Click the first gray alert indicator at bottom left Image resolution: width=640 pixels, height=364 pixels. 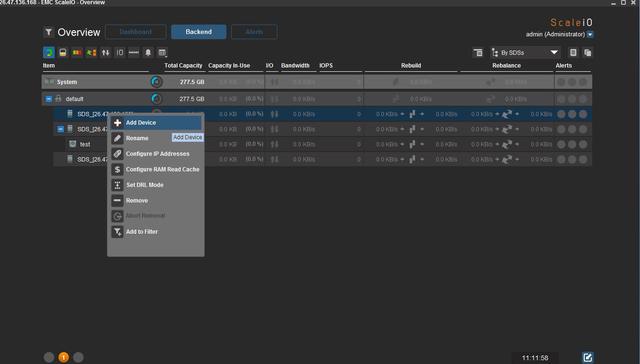(49, 357)
